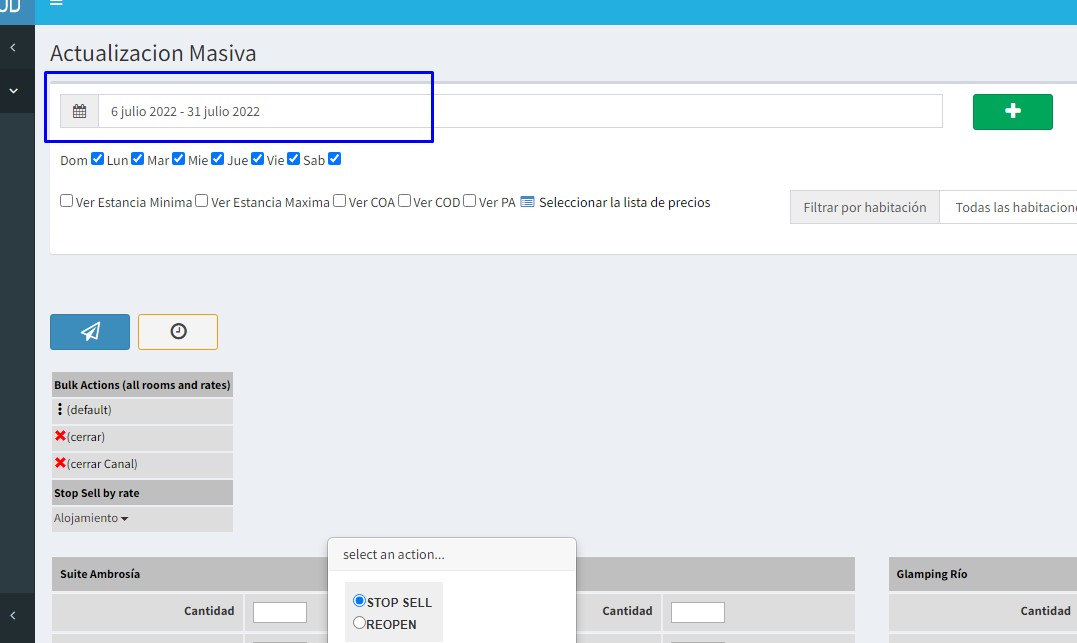Open the Todas las habitaciones room filter

click(x=1010, y=208)
